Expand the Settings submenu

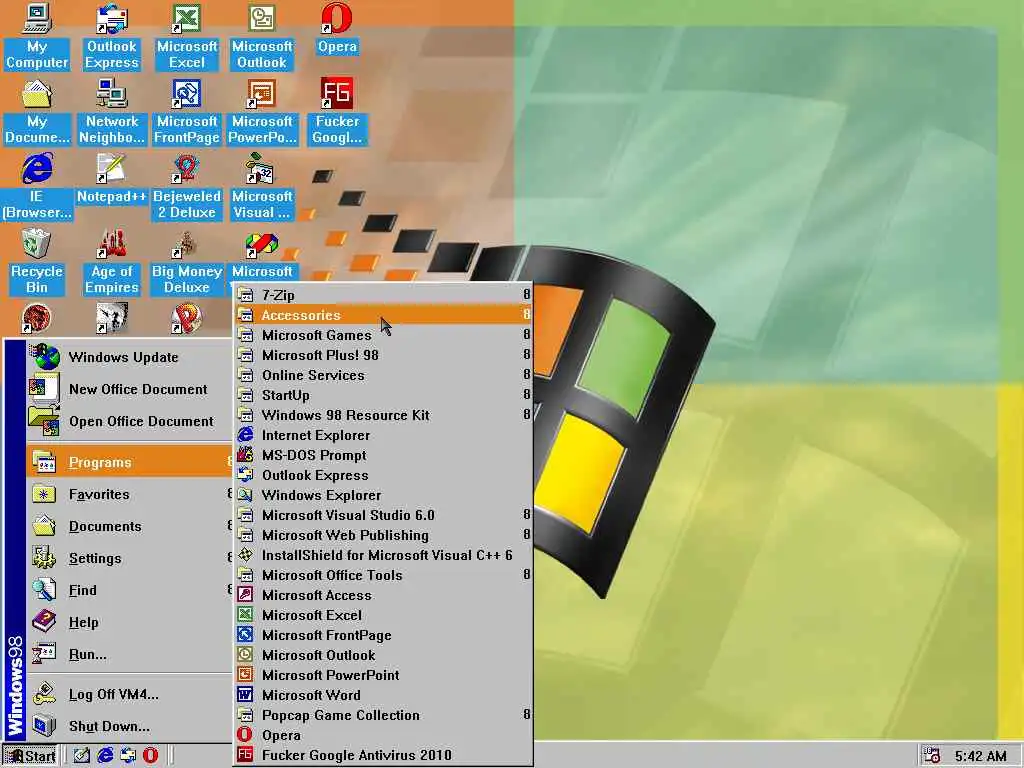tap(129, 558)
